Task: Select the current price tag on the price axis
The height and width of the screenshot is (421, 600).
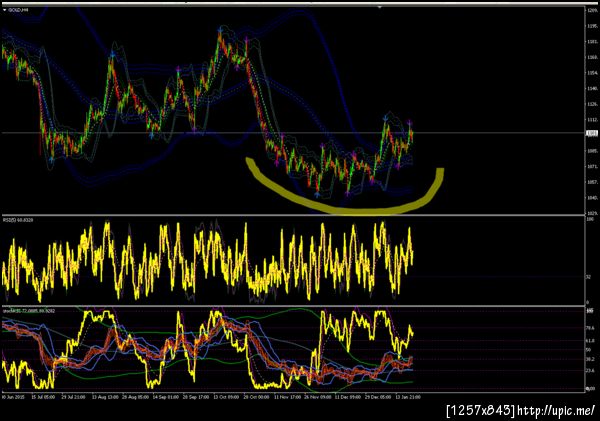Action: (x=592, y=133)
